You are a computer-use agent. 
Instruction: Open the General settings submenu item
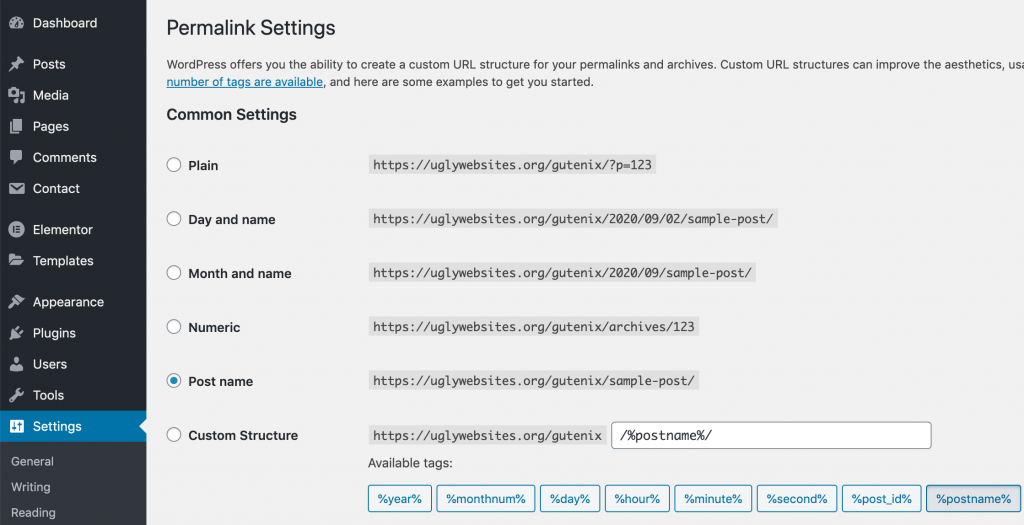click(x=33, y=461)
